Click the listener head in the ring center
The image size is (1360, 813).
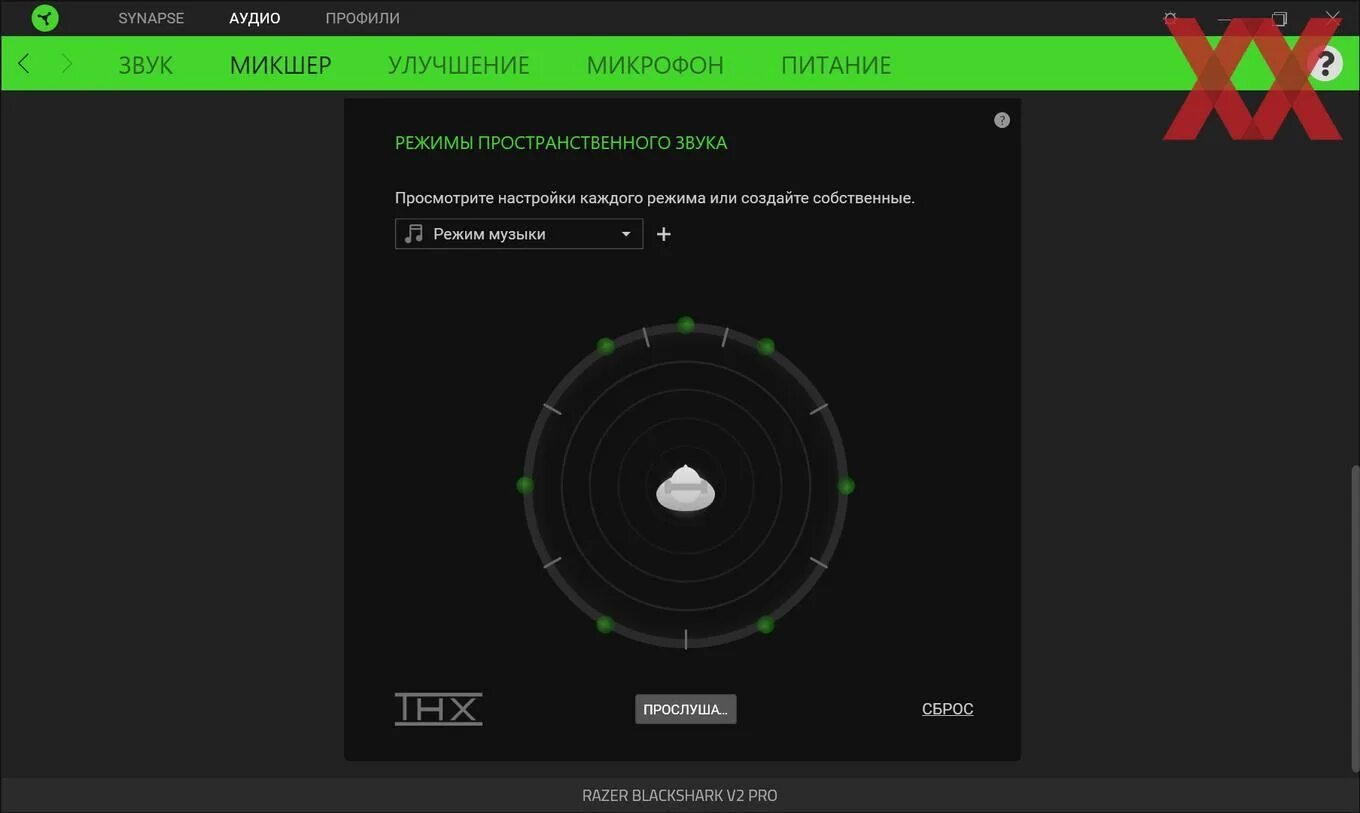685,487
